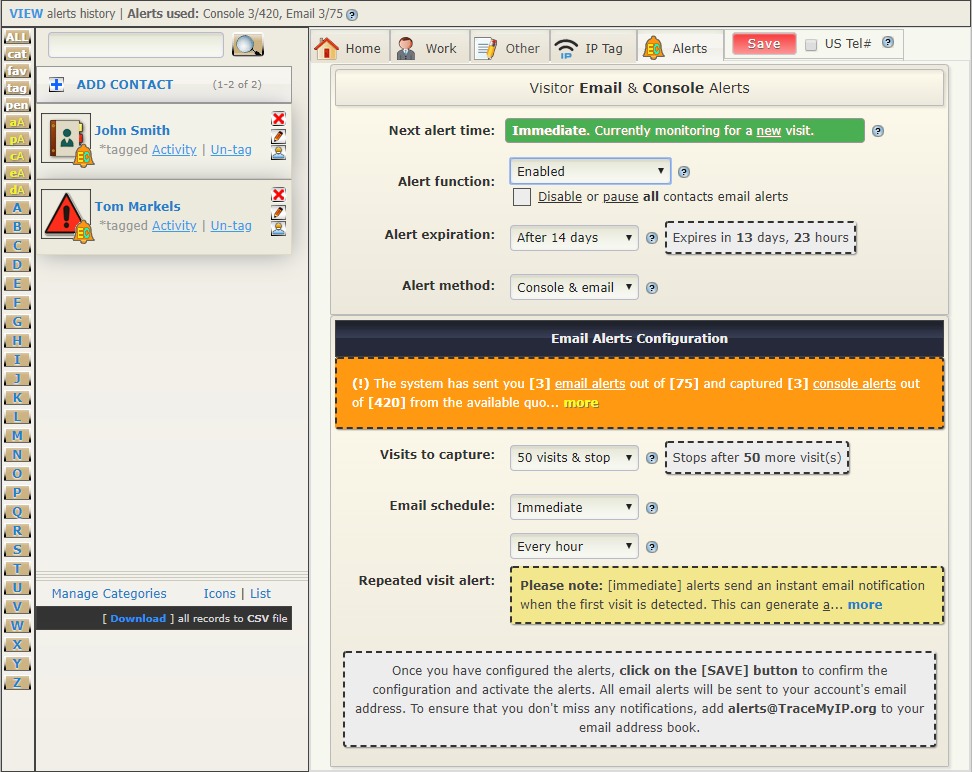Open John Smith's person profile icon
This screenshot has width=972, height=772.
(x=278, y=152)
